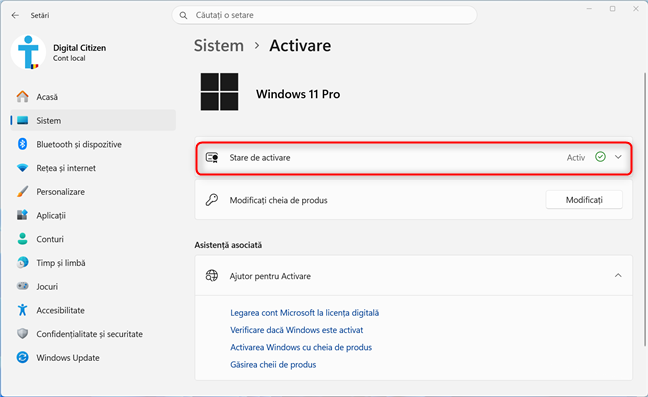Click the green activation checkmark
The image size is (648, 397).
[x=600, y=157]
